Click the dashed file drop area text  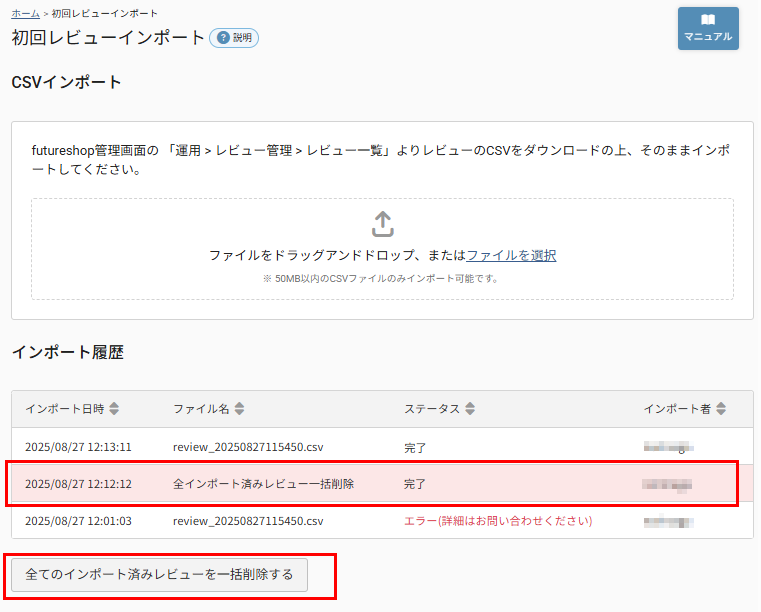tap(382, 255)
